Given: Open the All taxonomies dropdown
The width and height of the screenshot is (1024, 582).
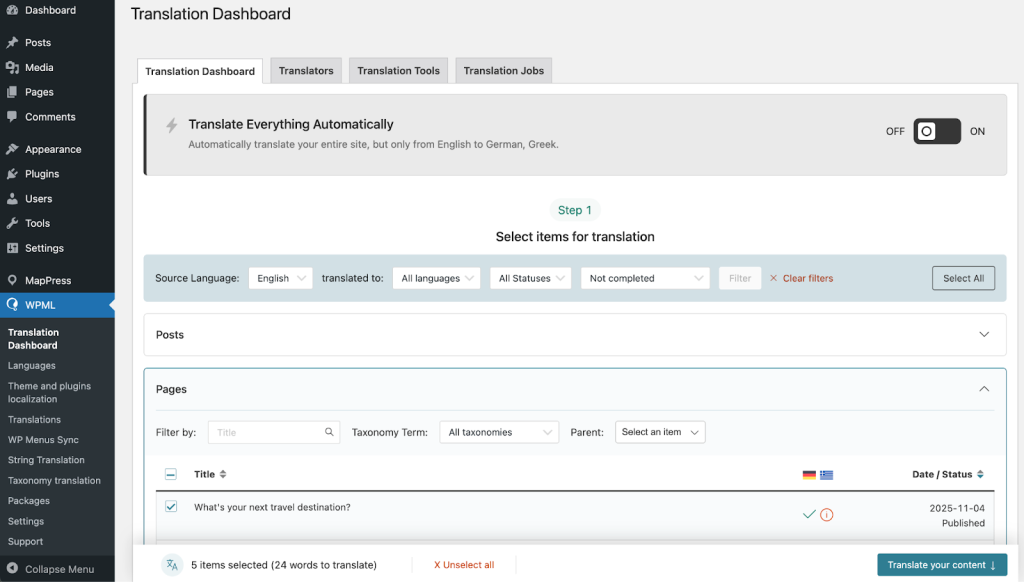Looking at the screenshot, I should pos(499,432).
